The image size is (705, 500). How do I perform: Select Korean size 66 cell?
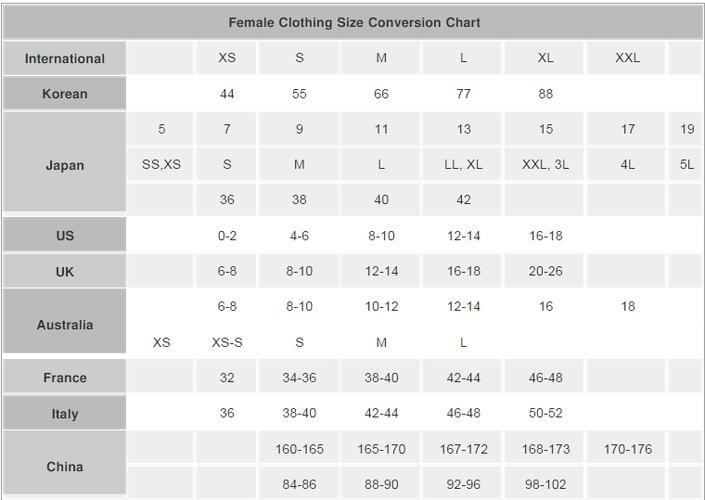[x=381, y=94]
